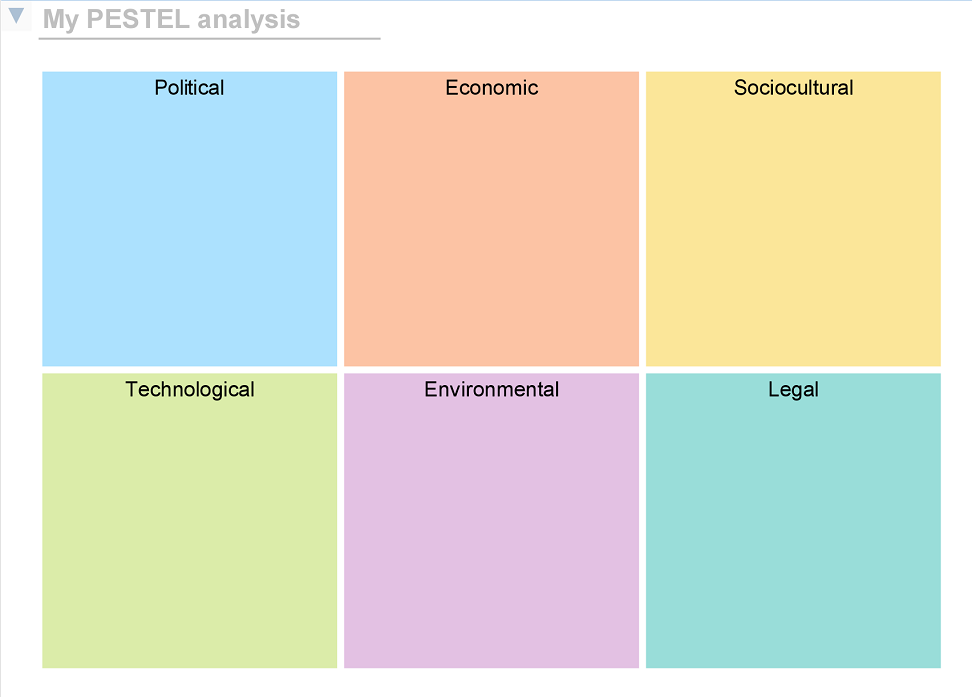Viewport: 972px width, 697px height.
Task: Click the white gap between Political and Economic boxes
Action: (341, 218)
